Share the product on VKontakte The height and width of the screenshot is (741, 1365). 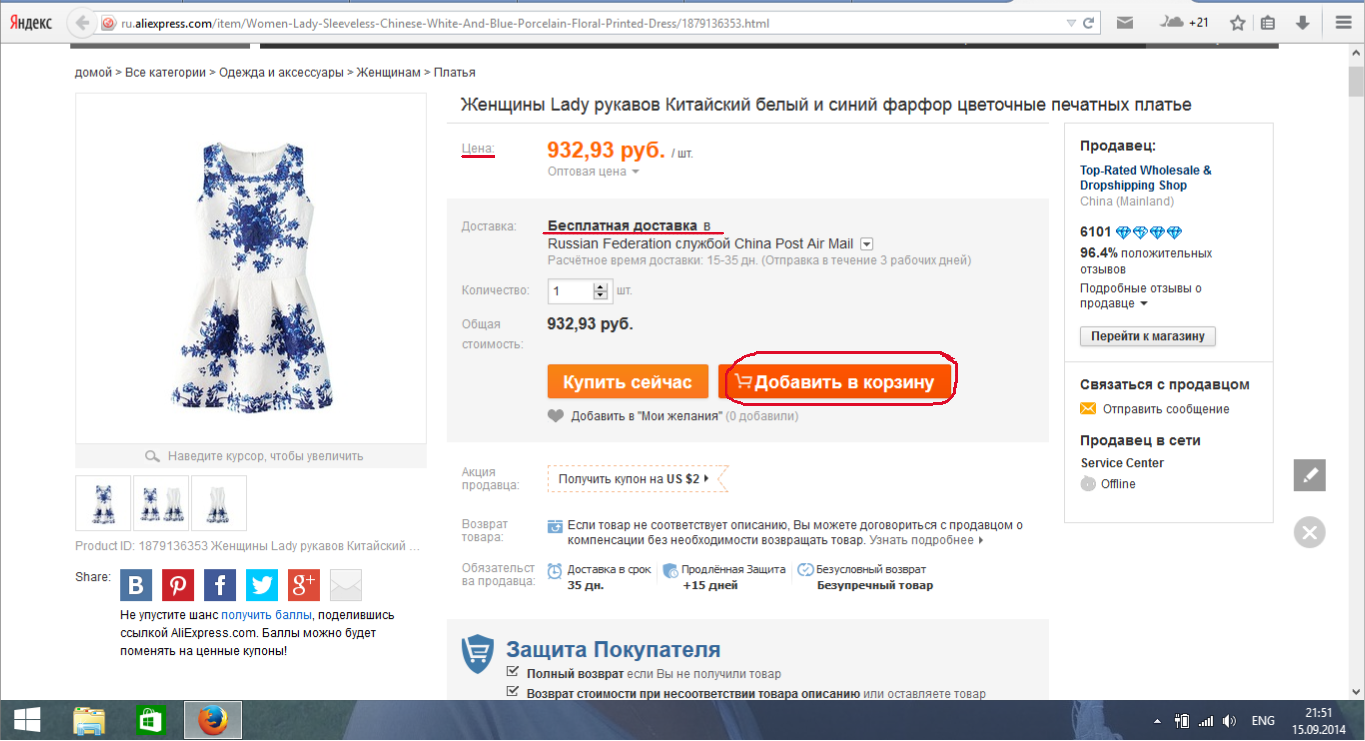pos(136,585)
